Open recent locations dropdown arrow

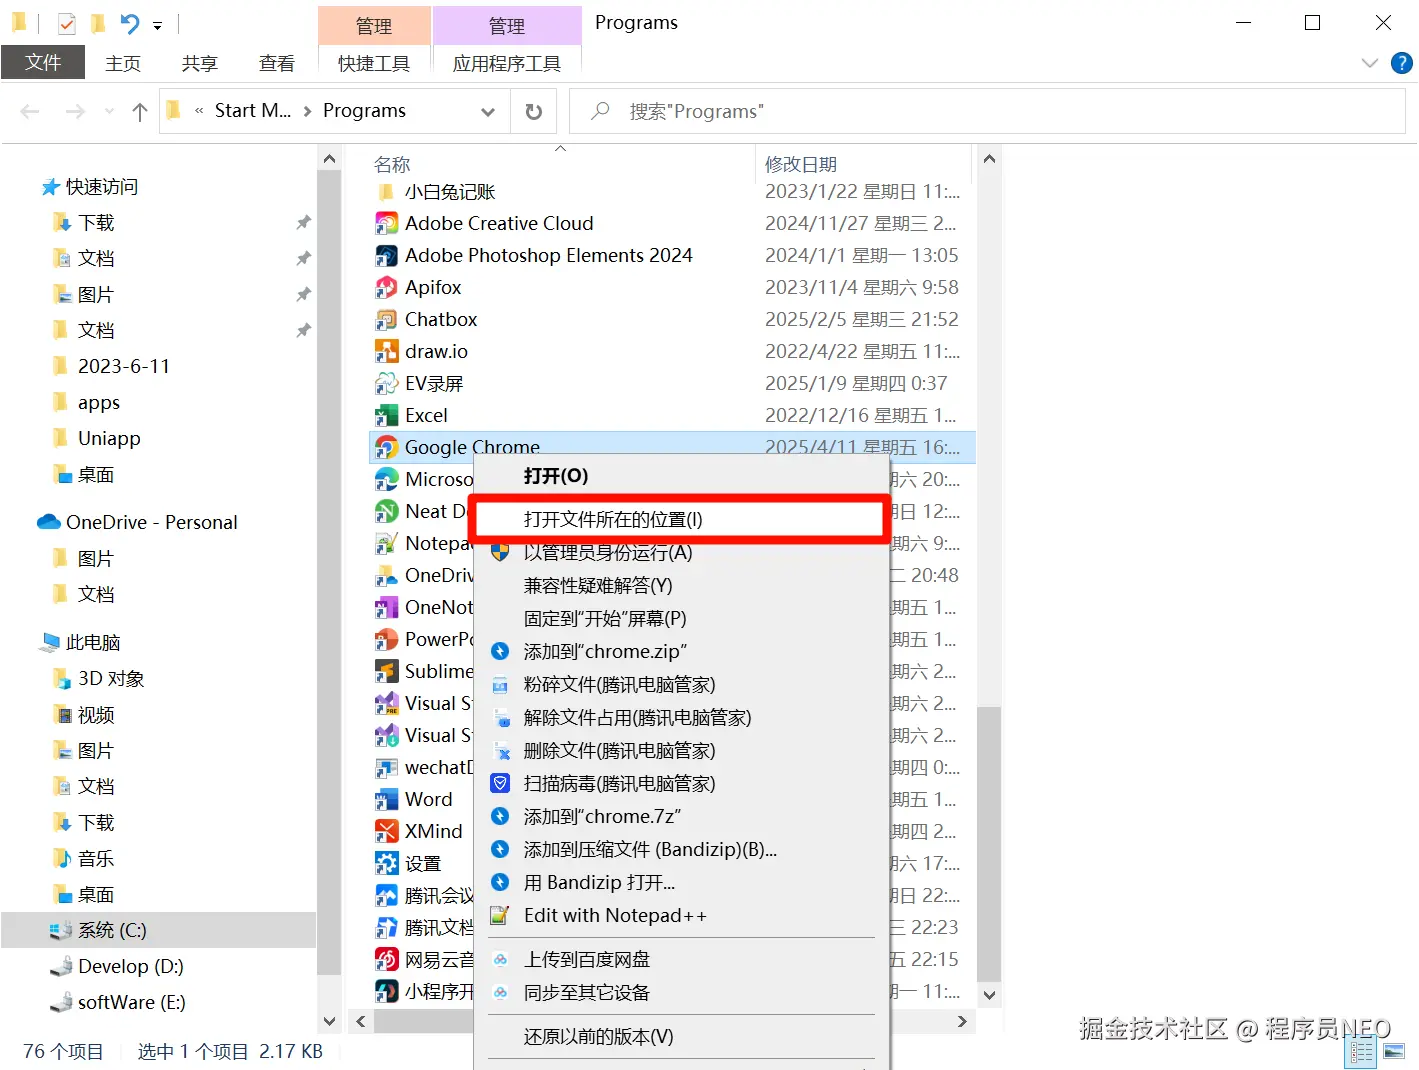pos(109,111)
